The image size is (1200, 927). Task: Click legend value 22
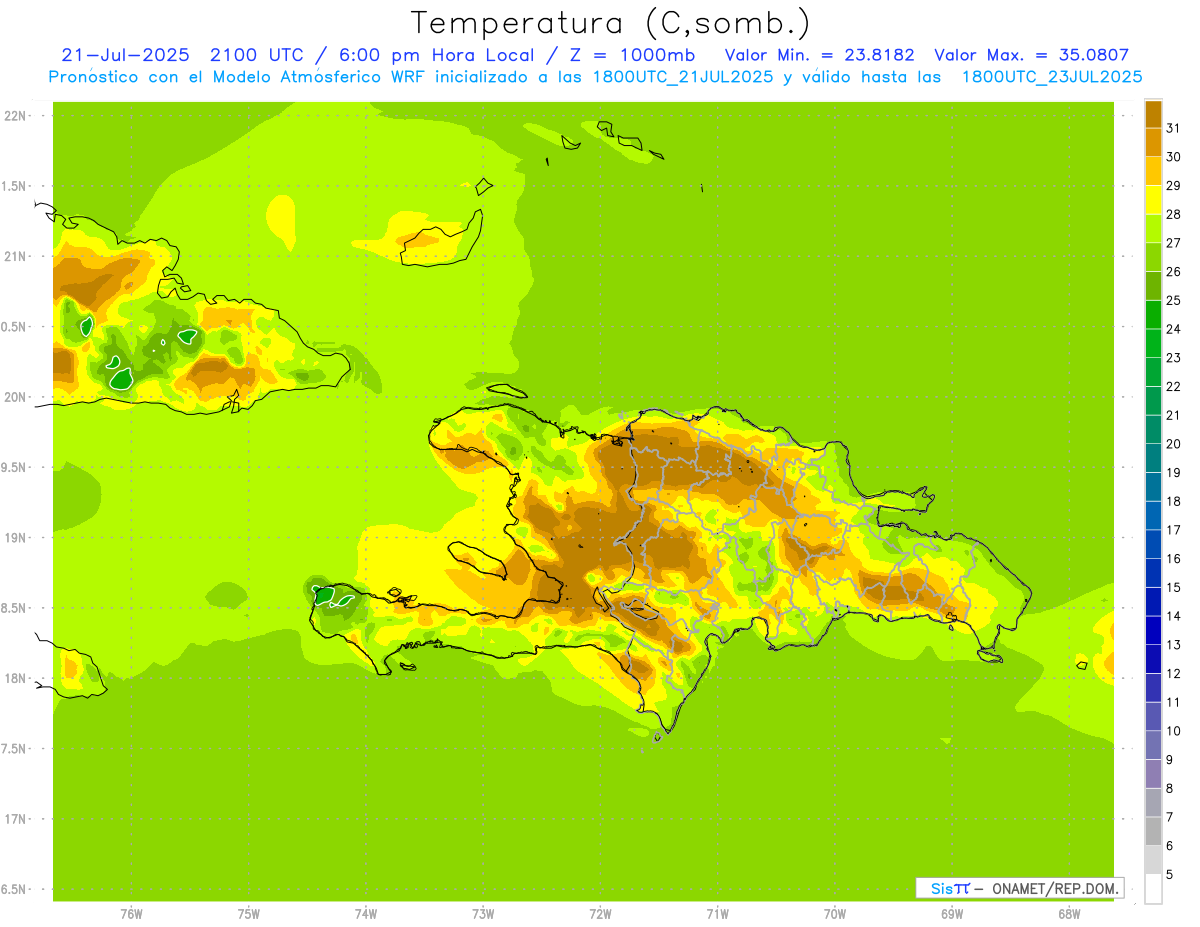(x=1173, y=387)
